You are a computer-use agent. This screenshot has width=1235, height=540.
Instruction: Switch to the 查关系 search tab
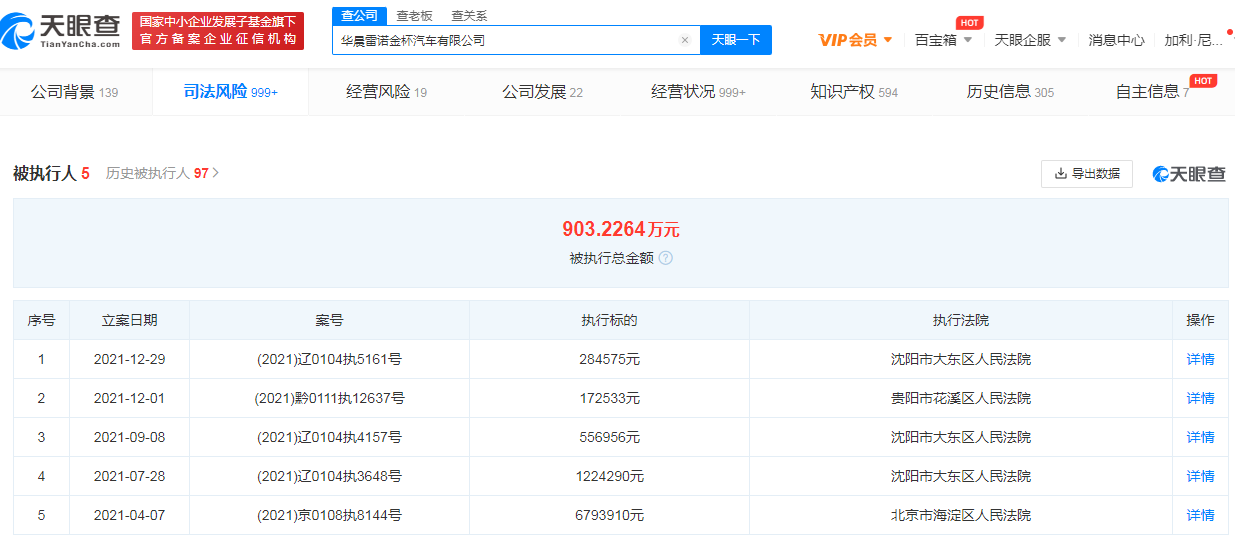[x=469, y=15]
